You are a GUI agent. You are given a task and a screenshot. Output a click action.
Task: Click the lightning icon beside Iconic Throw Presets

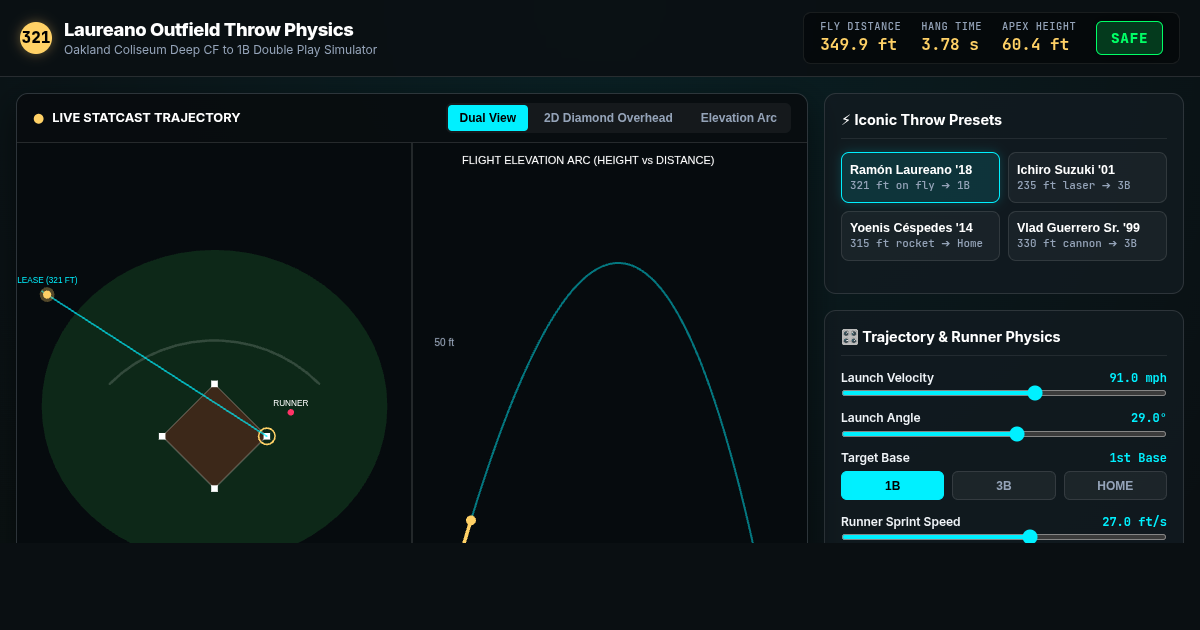tap(846, 120)
